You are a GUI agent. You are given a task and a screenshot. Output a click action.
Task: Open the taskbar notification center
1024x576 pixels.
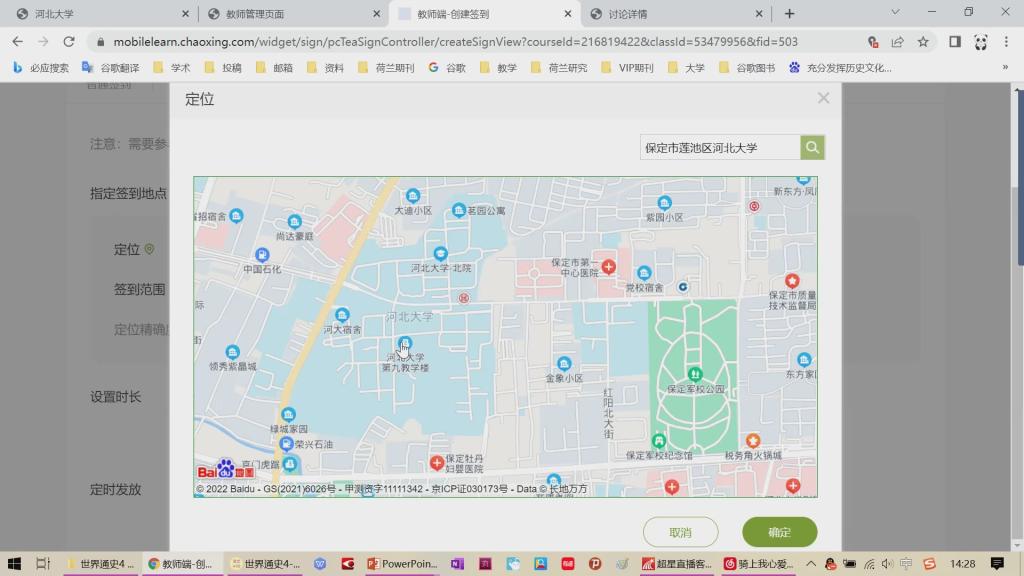coord(997,564)
